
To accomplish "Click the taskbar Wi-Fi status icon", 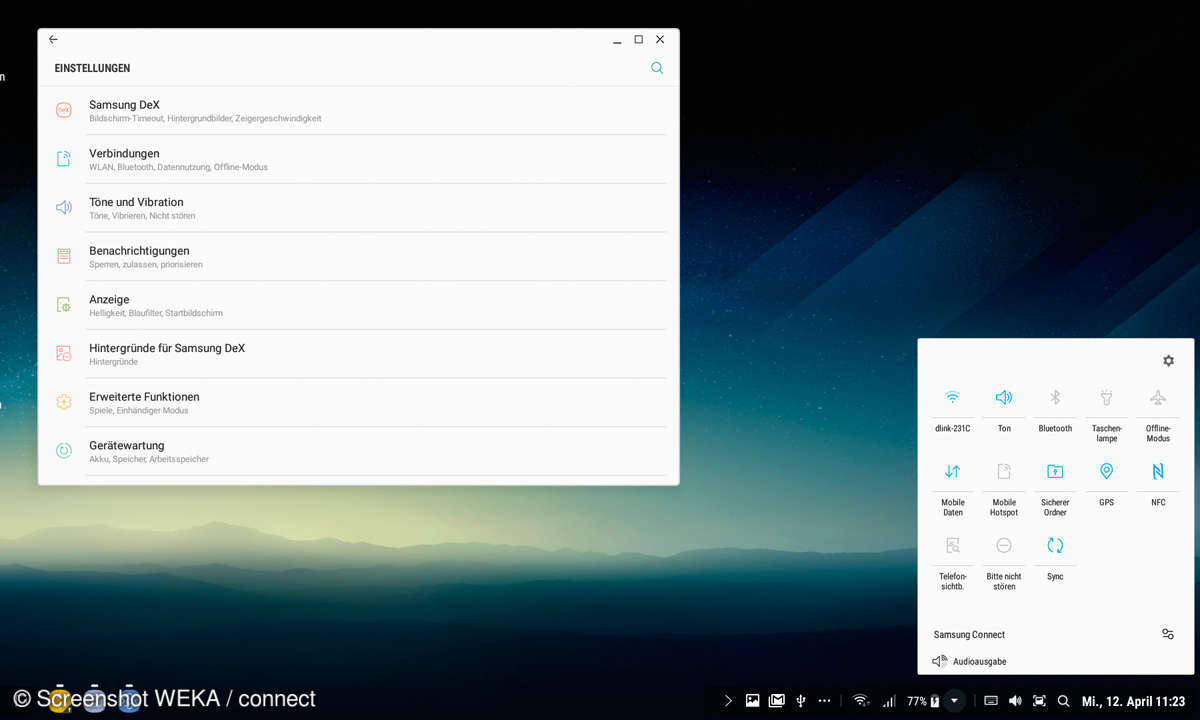I will click(x=861, y=701).
